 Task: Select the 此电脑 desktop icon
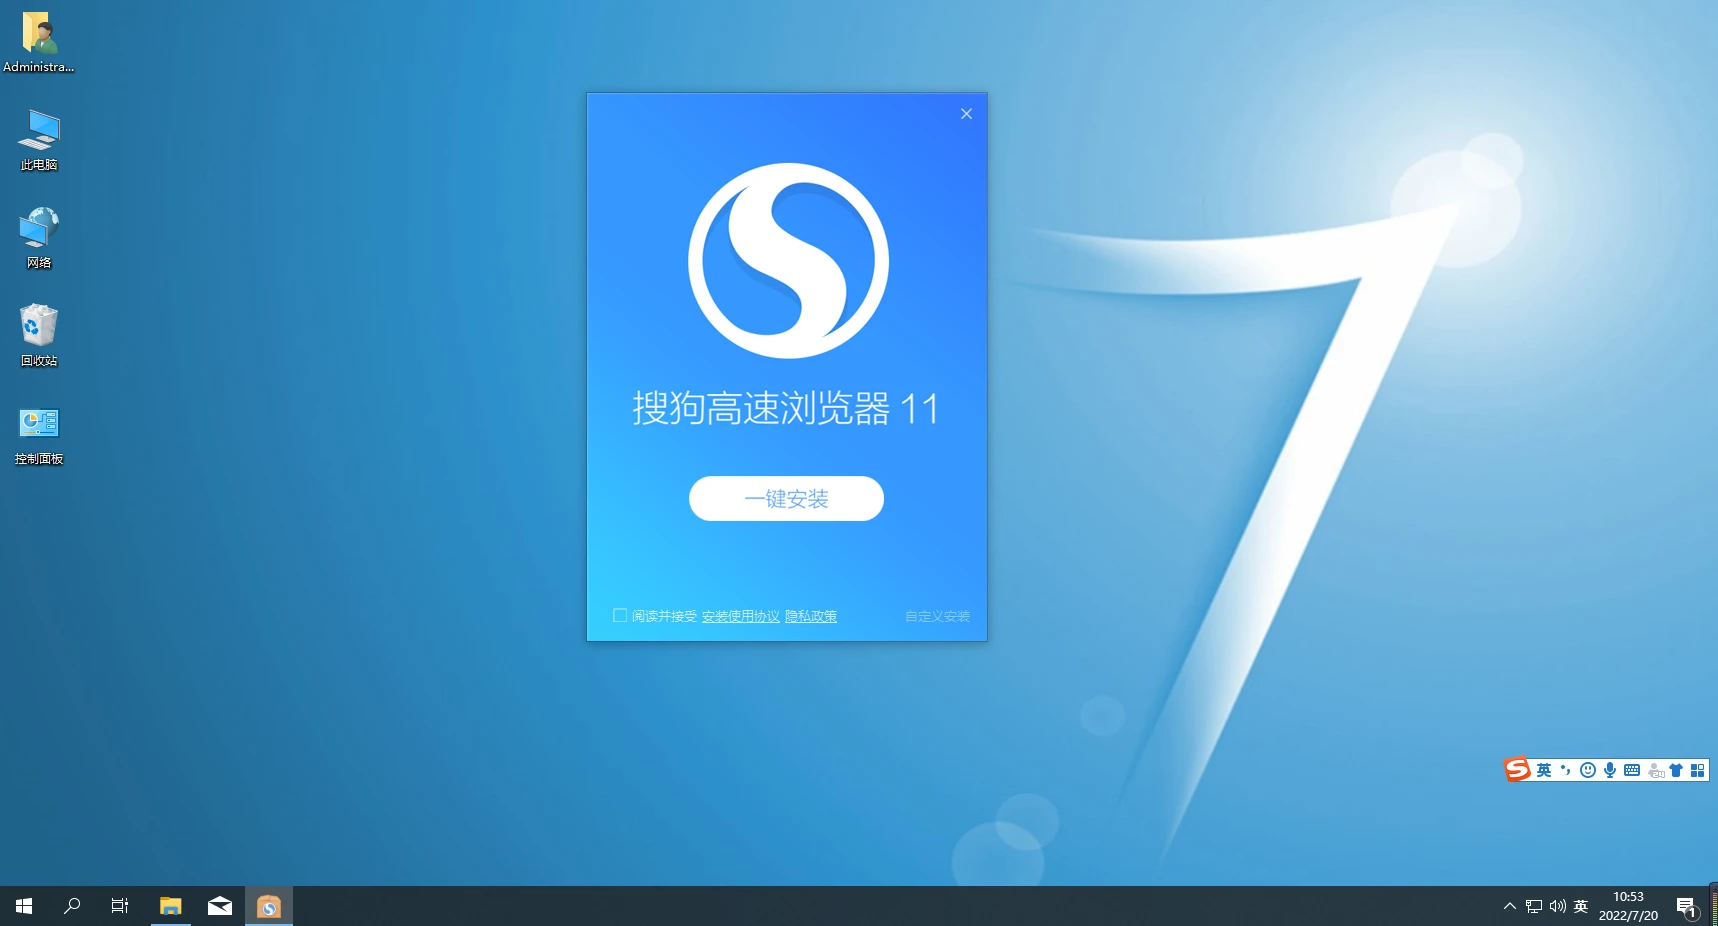39,140
